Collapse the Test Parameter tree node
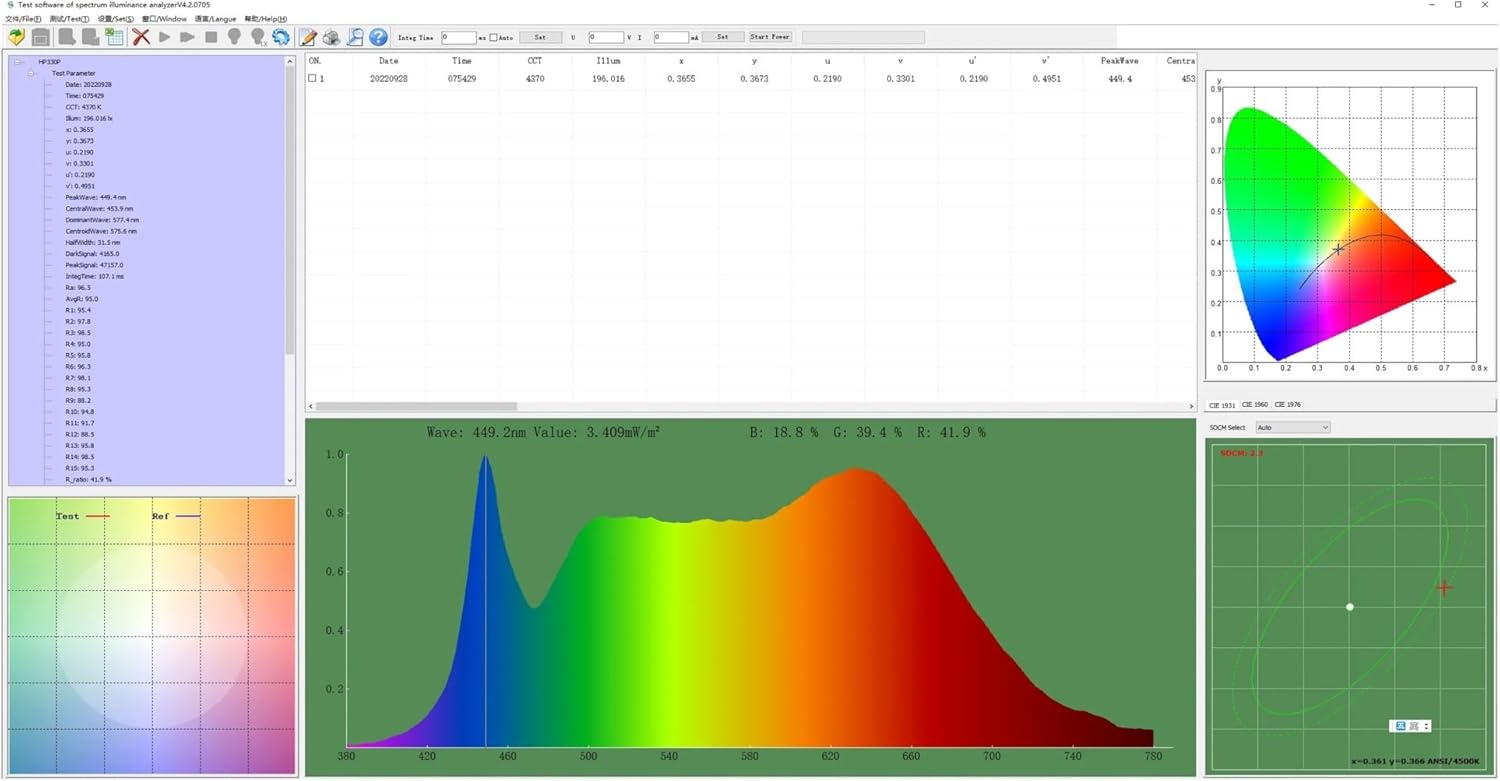 (32, 73)
